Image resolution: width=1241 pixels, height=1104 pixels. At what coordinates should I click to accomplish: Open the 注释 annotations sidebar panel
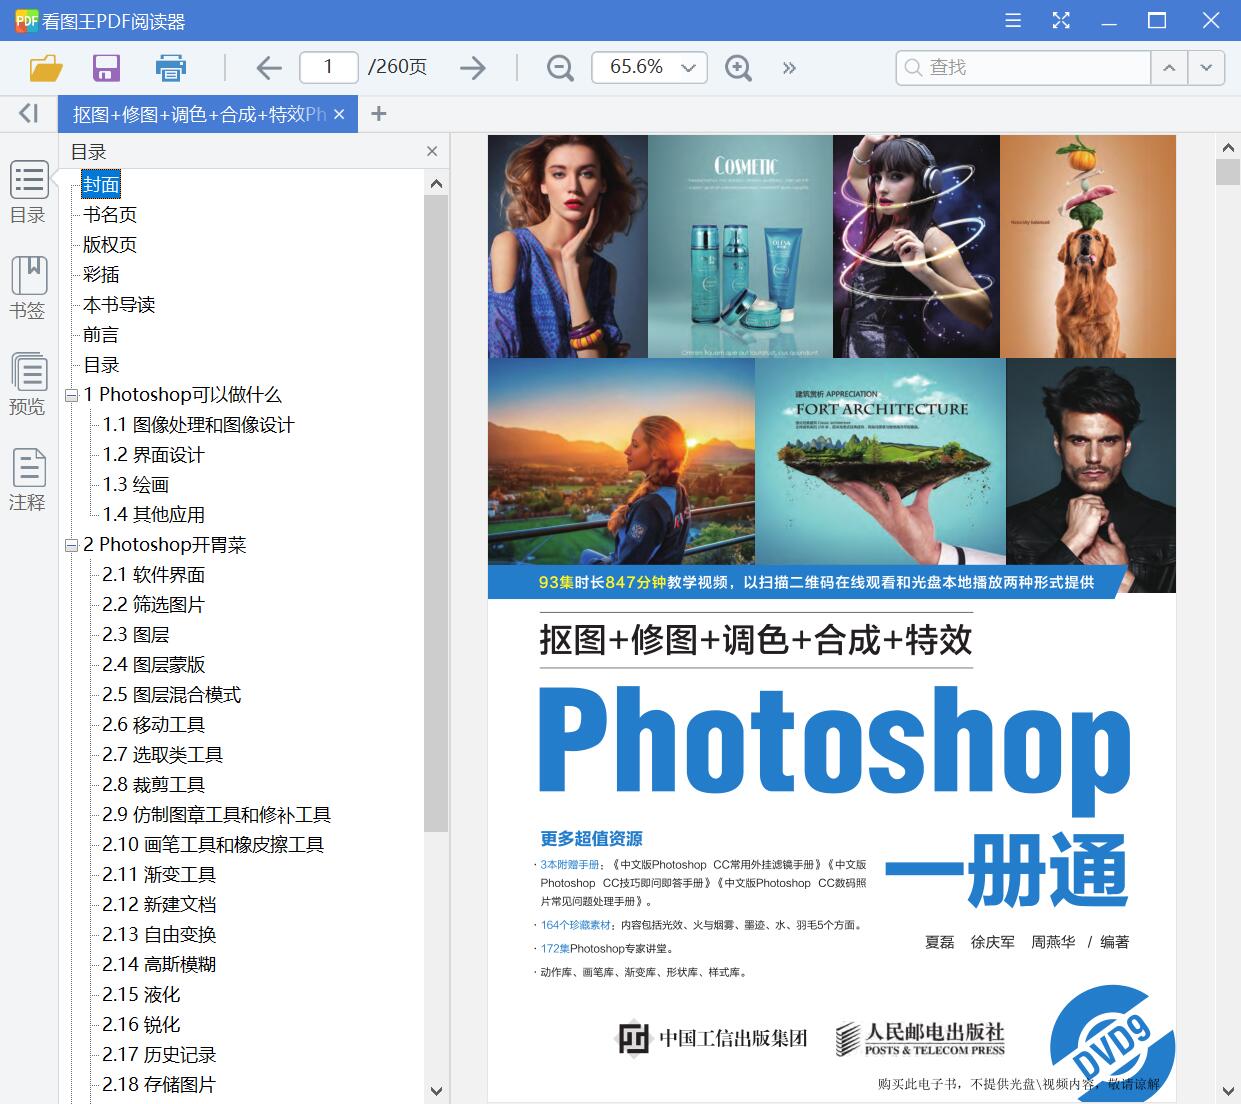pos(28,480)
